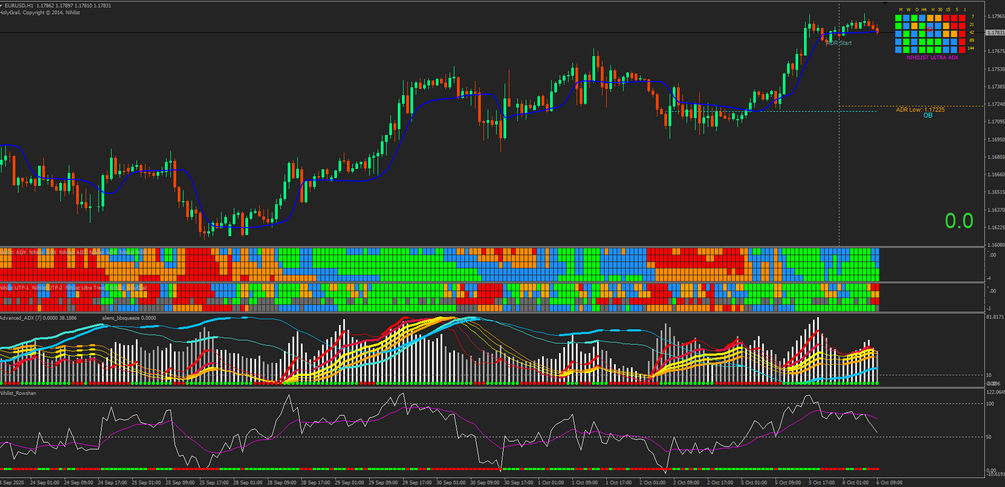
Task: Open the dropdown arrow beside EURUSD,H1
Action: 3,4
